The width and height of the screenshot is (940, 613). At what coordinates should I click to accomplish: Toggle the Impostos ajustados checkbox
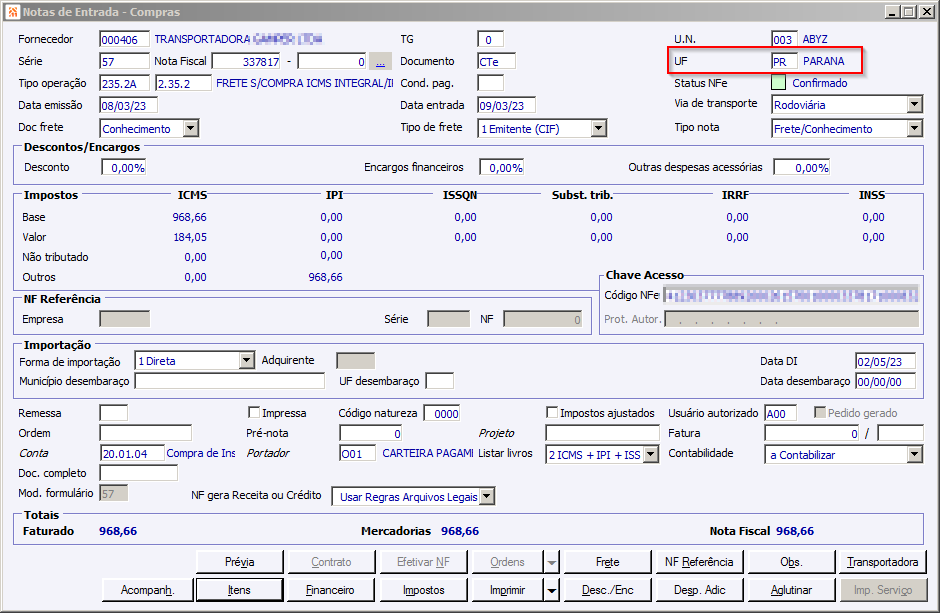click(x=552, y=412)
